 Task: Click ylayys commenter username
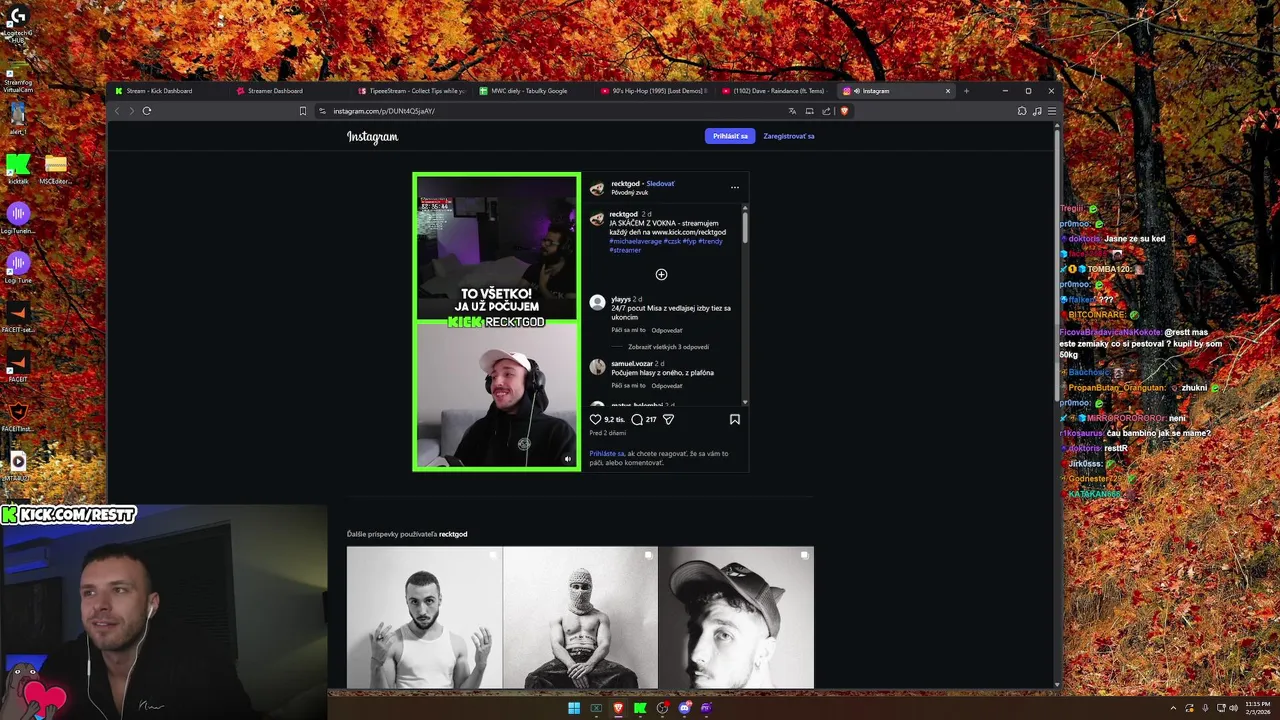point(621,299)
